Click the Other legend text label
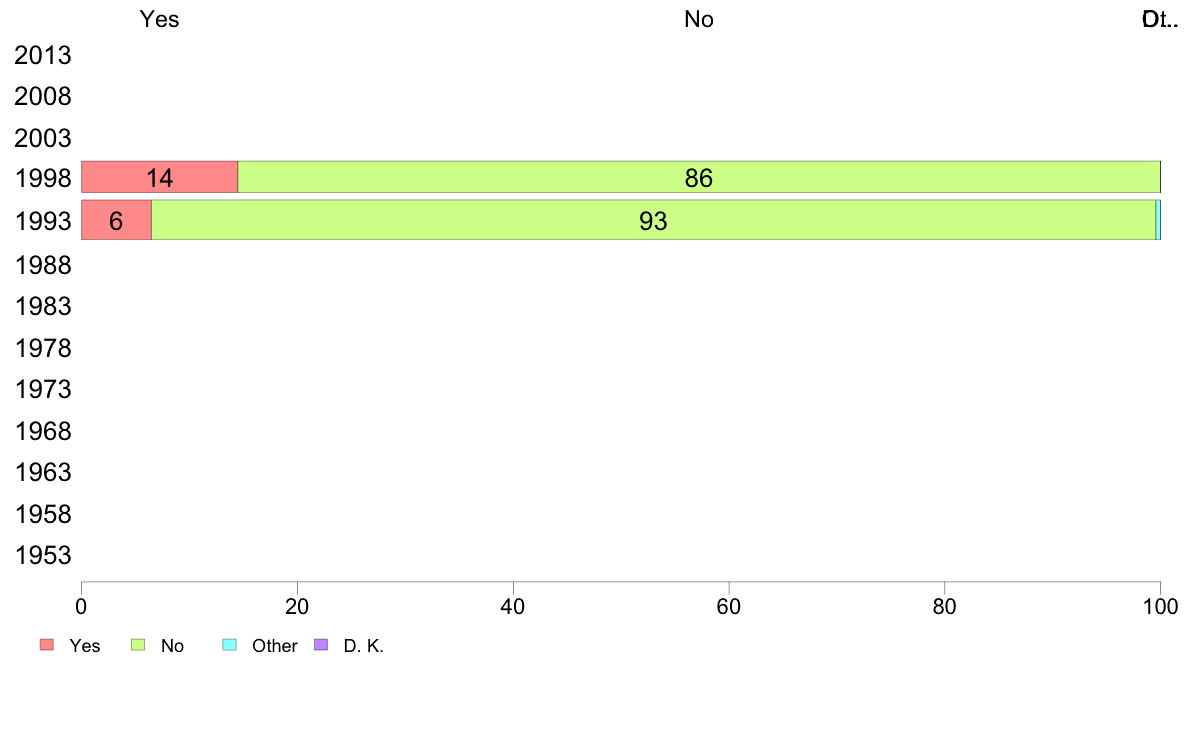 tap(275, 646)
